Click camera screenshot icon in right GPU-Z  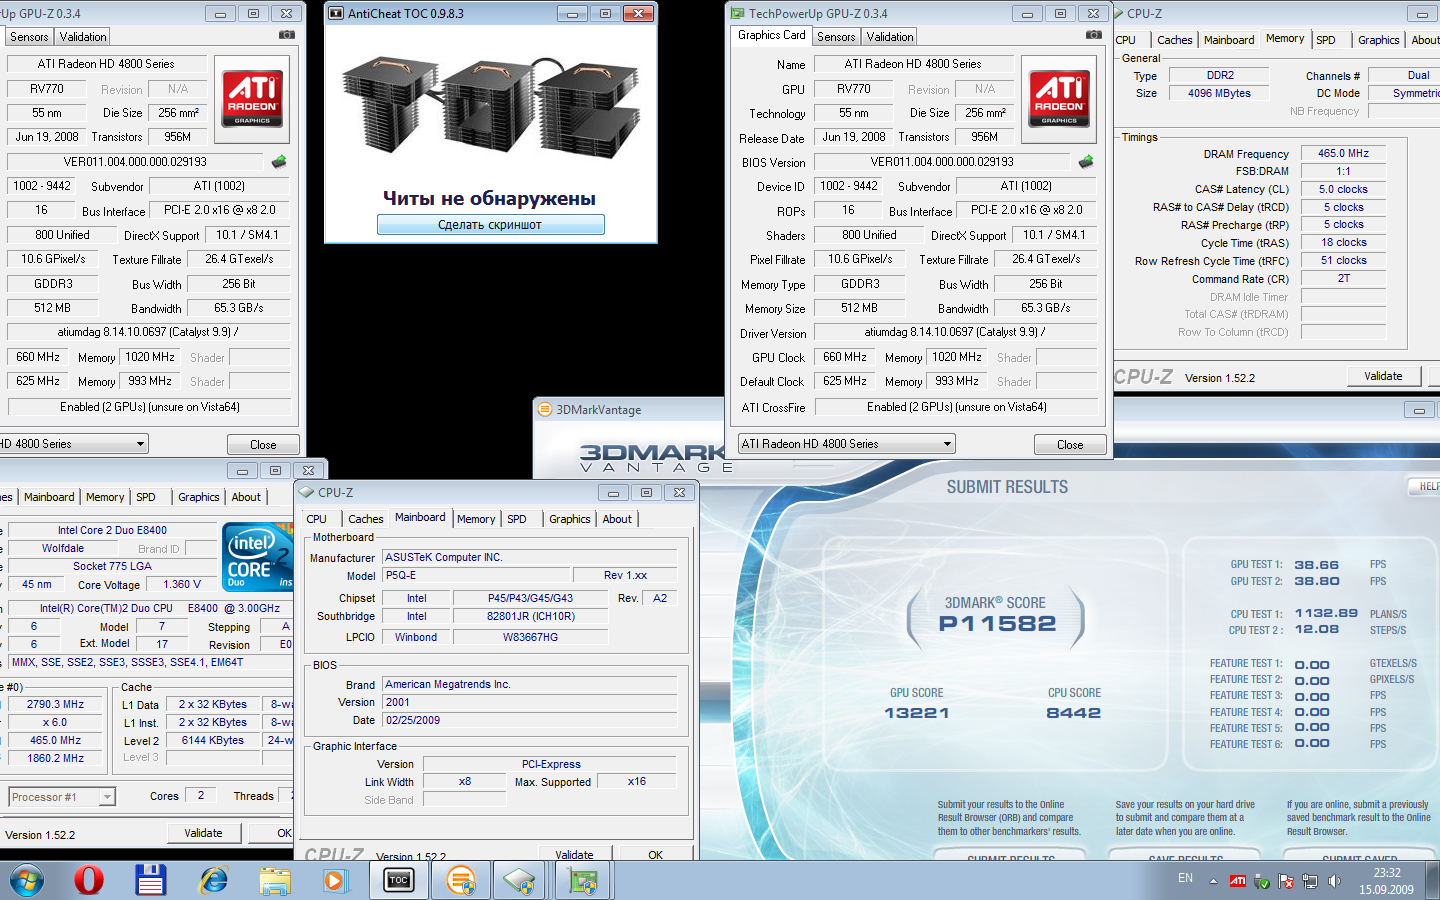coord(1093,34)
